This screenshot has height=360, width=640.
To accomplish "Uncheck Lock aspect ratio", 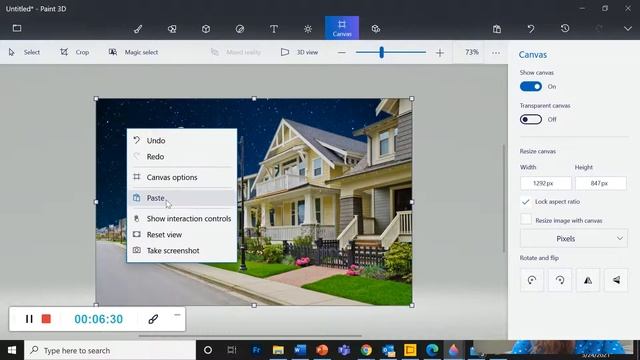I will point(526,202).
